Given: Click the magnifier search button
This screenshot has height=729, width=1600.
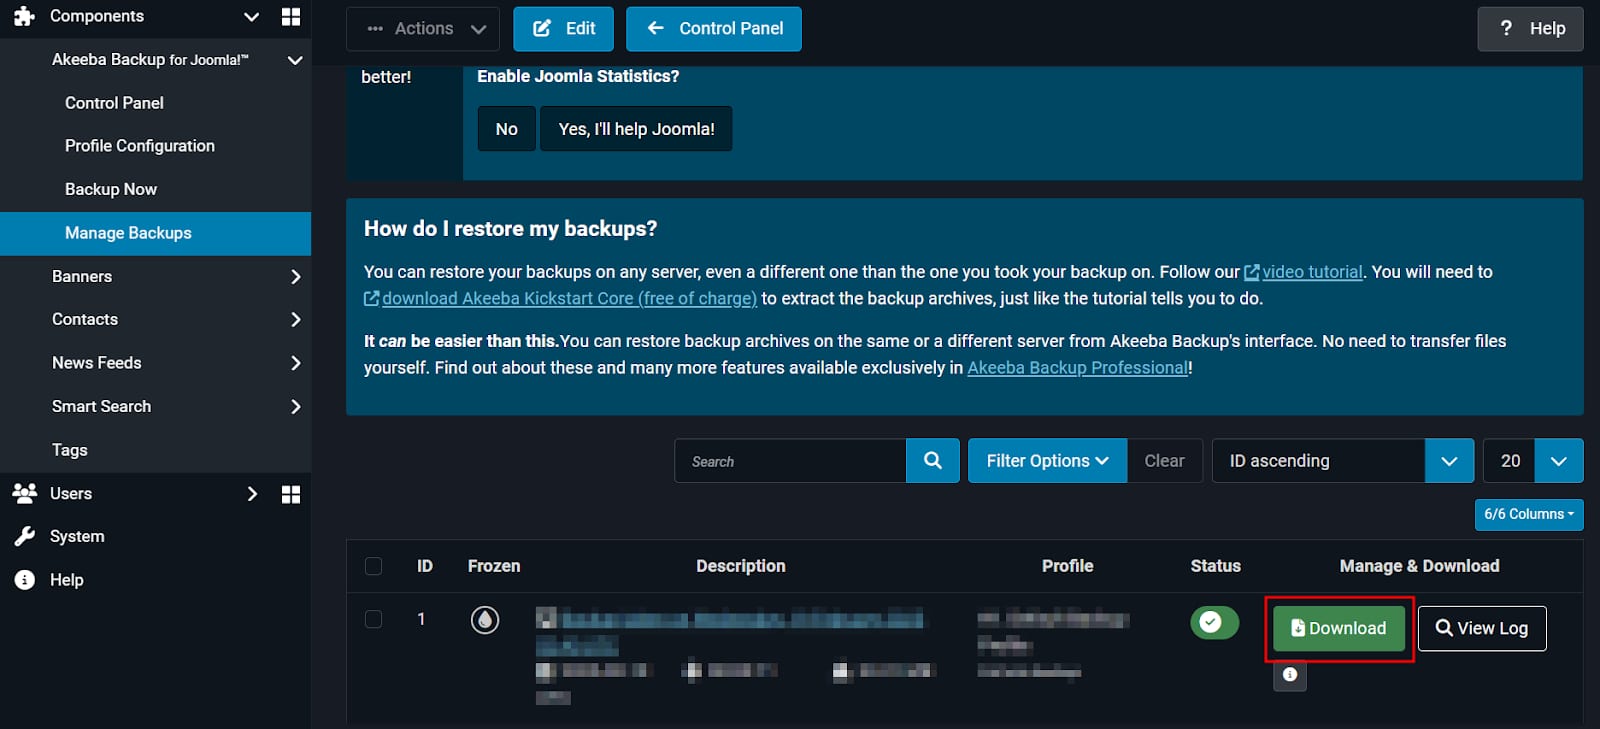Looking at the screenshot, I should (x=932, y=461).
